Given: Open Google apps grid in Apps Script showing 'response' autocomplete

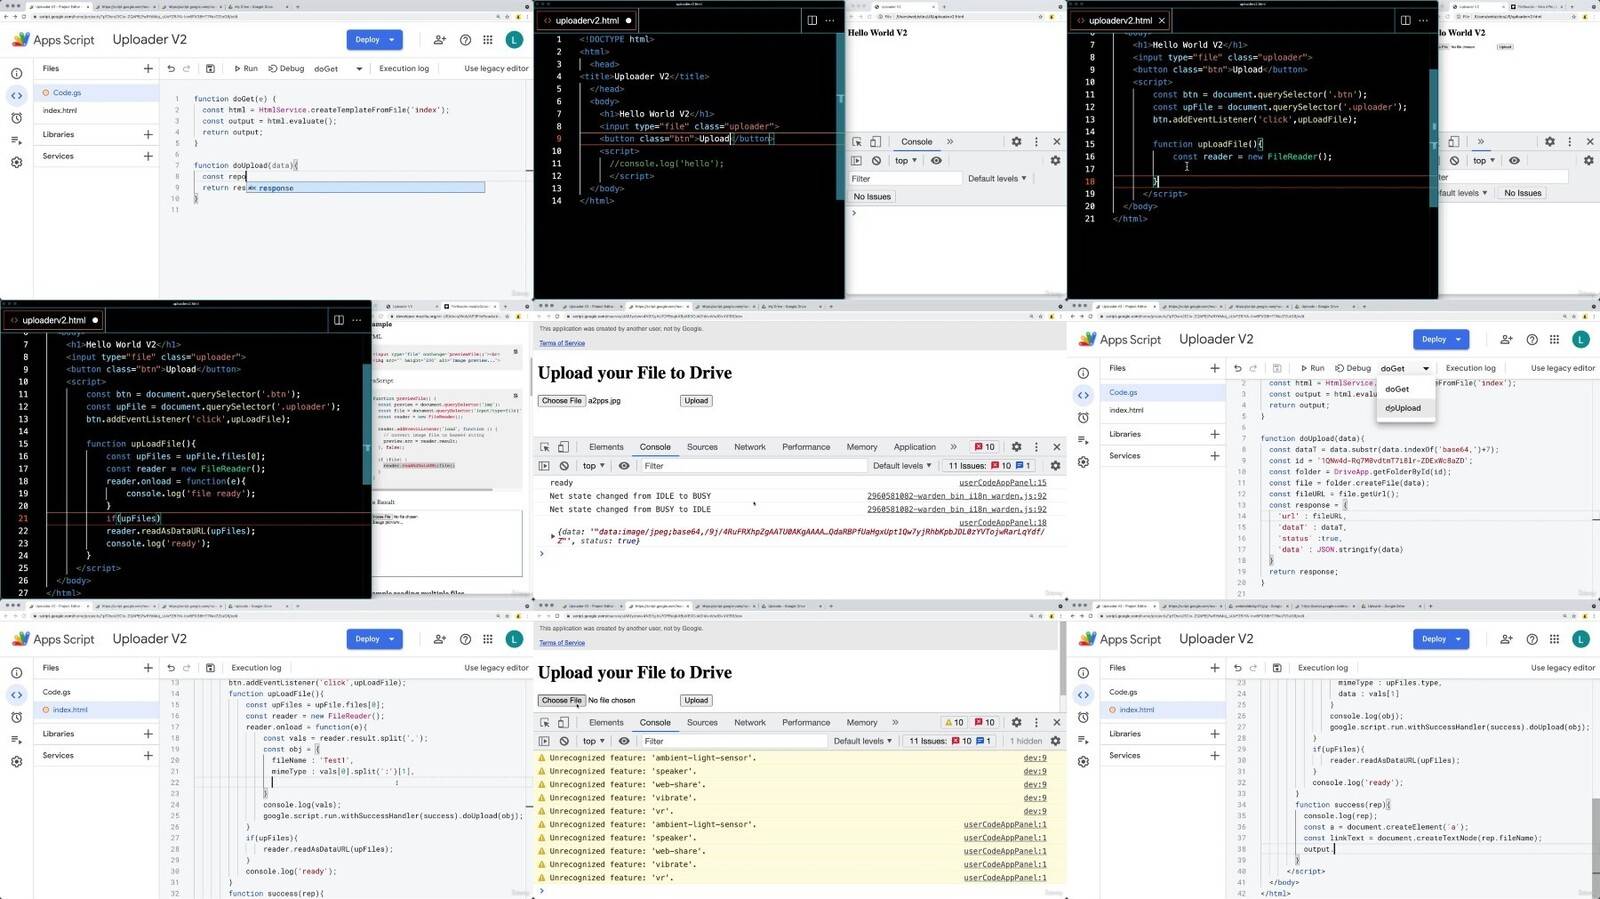Looking at the screenshot, I should 488,40.
